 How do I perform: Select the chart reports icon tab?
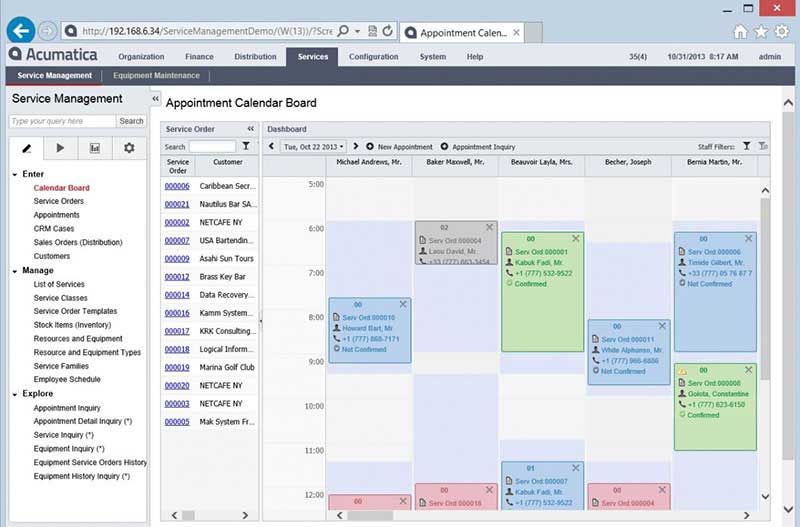(95, 148)
